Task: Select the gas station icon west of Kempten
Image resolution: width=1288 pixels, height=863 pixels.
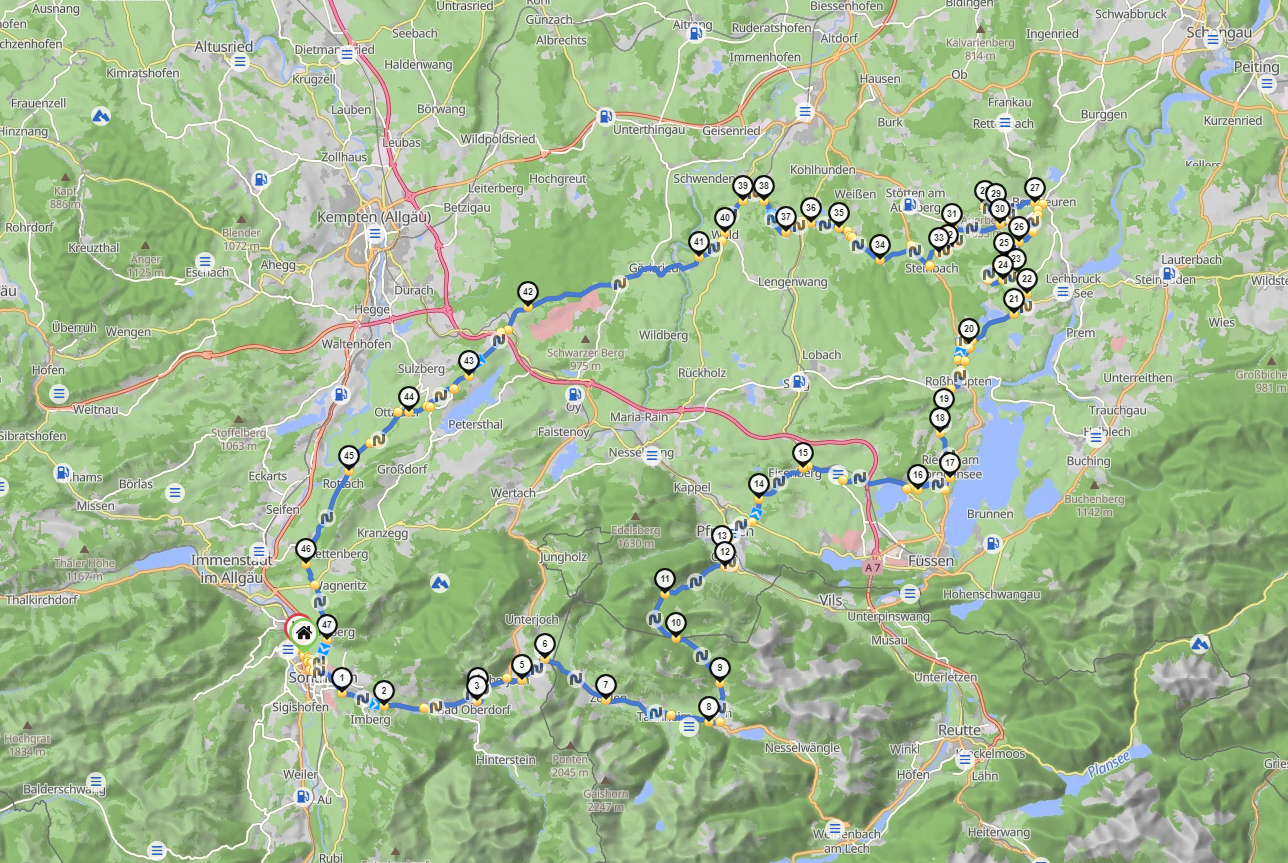Action: 260,180
